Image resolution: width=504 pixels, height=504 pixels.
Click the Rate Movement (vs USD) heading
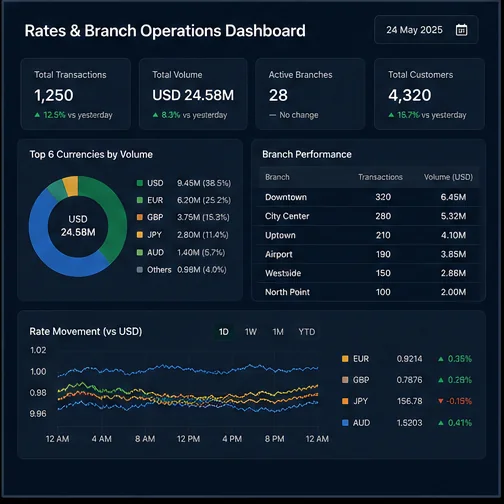tap(86, 332)
